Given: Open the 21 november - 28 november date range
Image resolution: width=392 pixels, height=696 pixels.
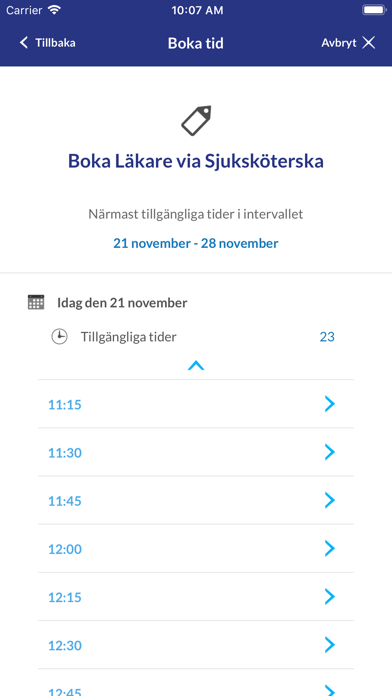Looking at the screenshot, I should coord(196,243).
